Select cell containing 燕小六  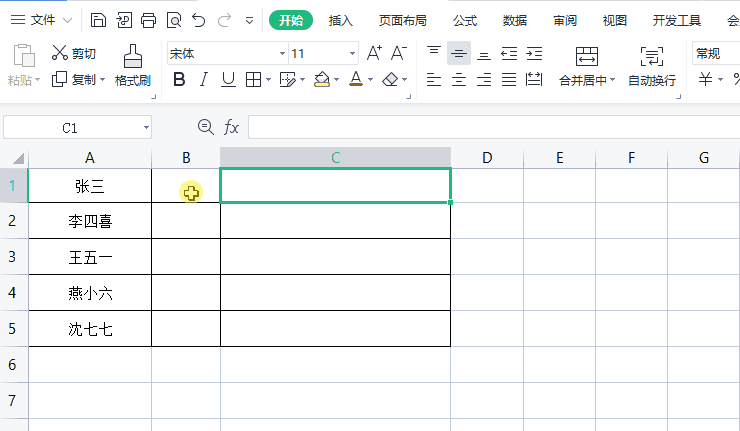click(x=90, y=293)
